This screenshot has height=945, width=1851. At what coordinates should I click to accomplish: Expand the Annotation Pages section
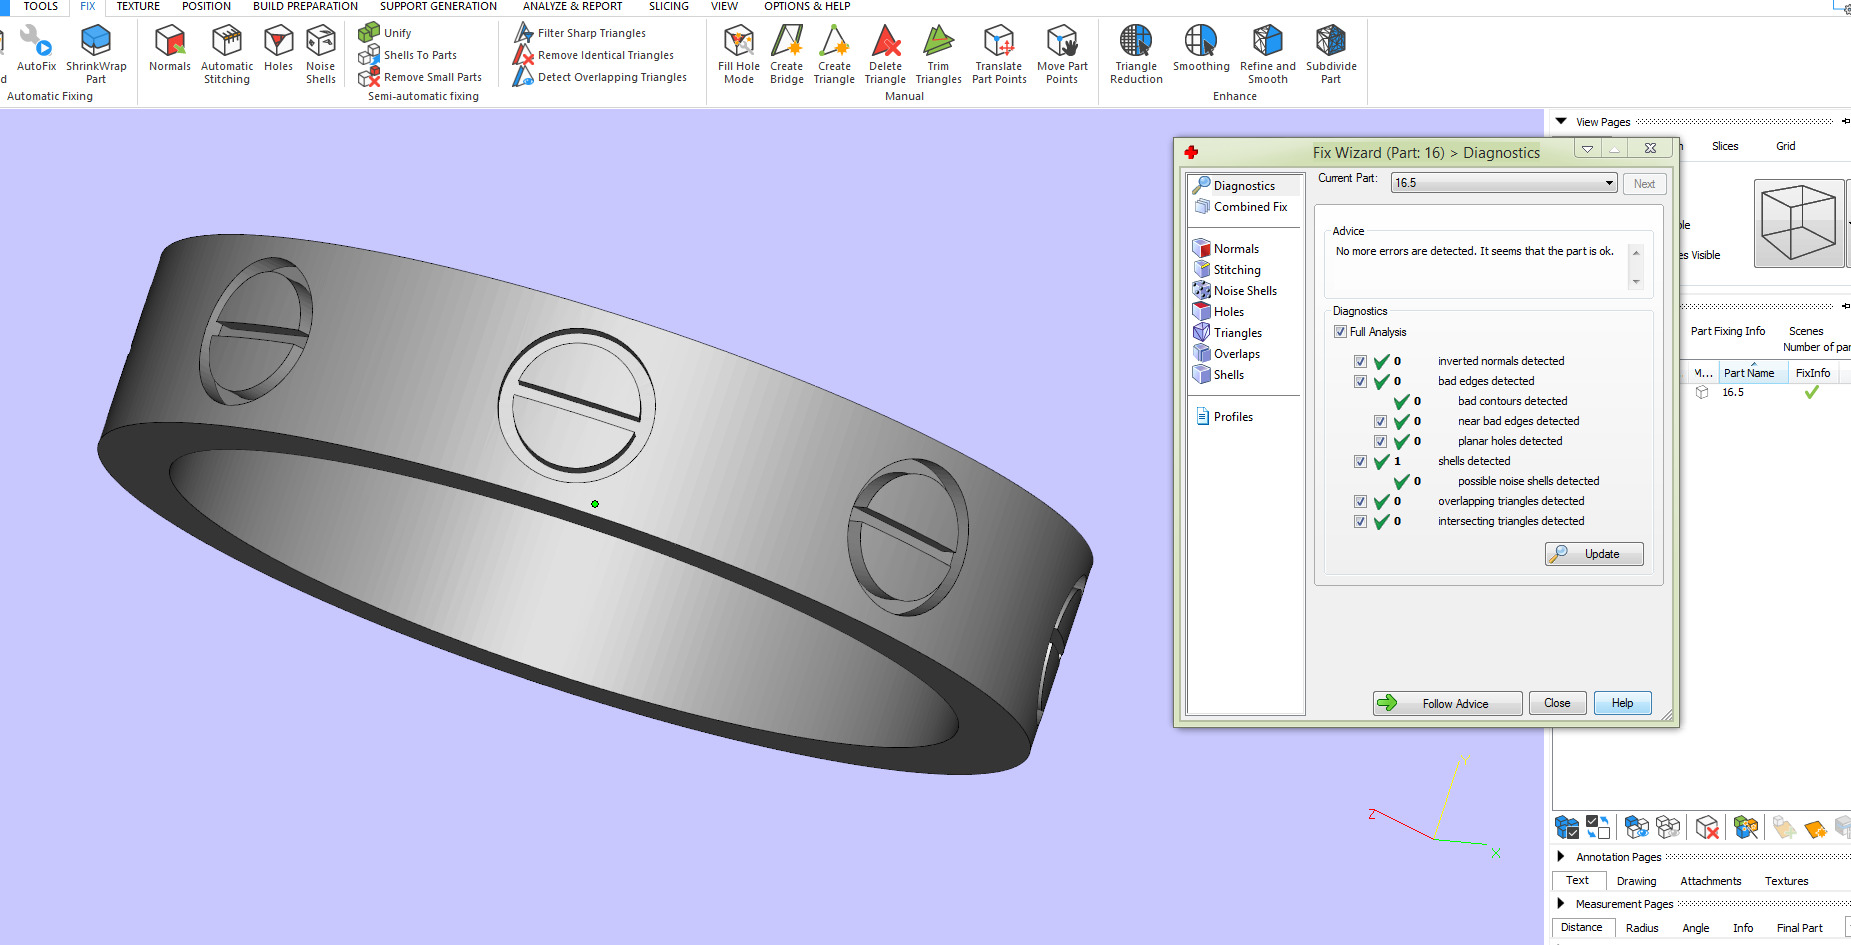[x=1560, y=856]
